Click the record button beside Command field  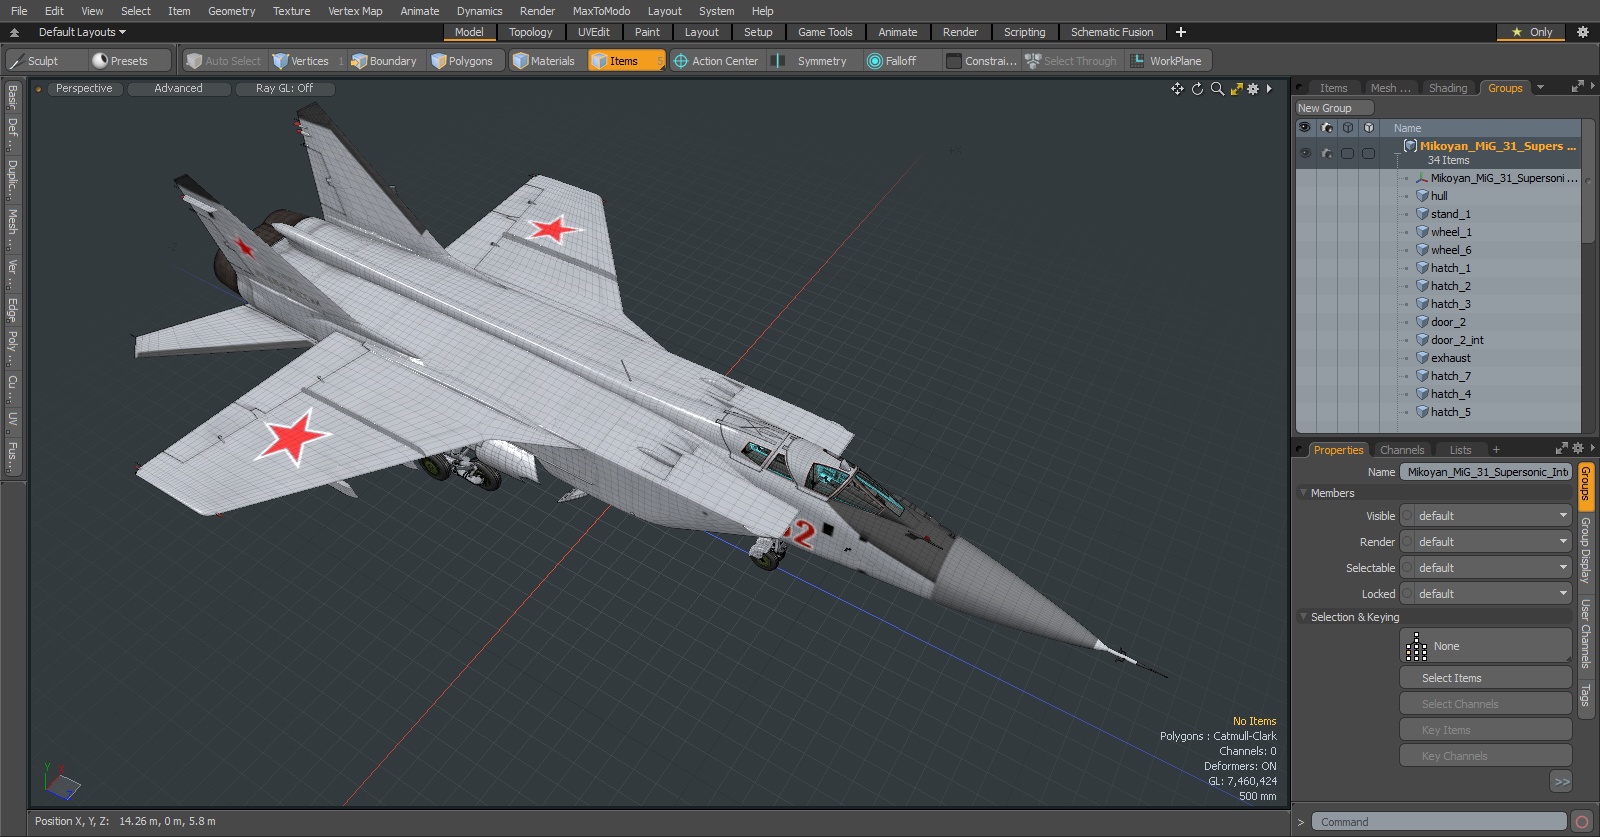[1582, 822]
